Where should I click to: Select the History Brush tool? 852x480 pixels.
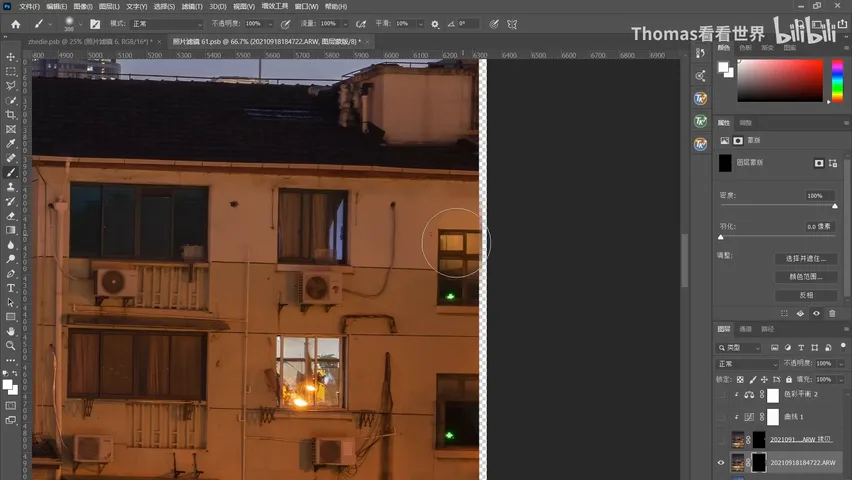click(11, 201)
